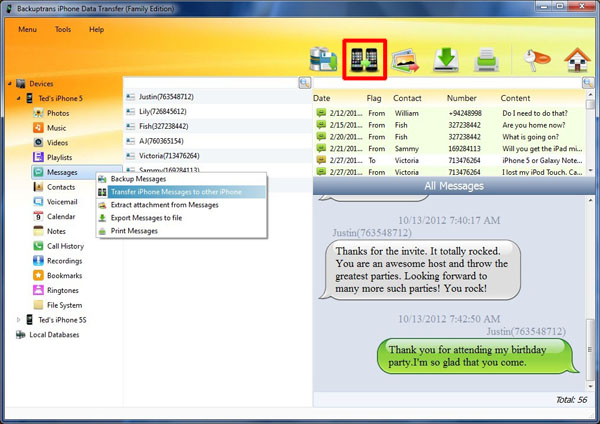
Task: Click the Backup database toolbar icon
Action: pos(323,59)
